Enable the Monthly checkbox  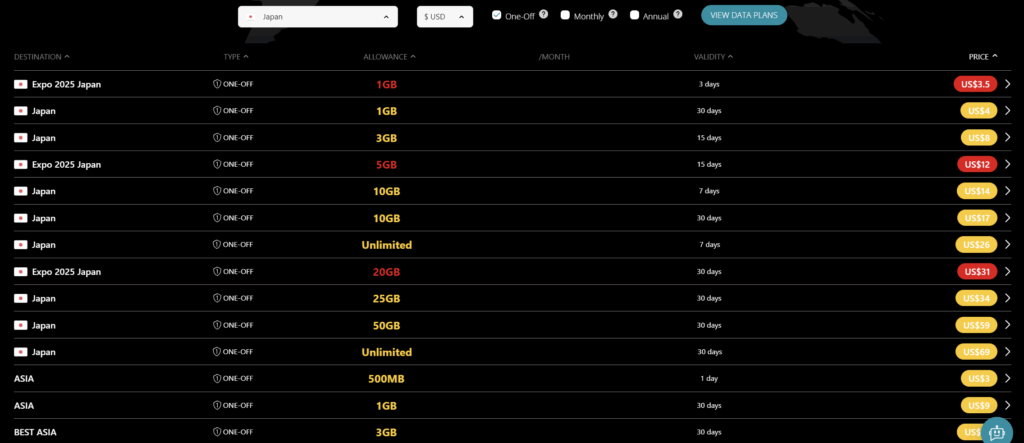565,15
